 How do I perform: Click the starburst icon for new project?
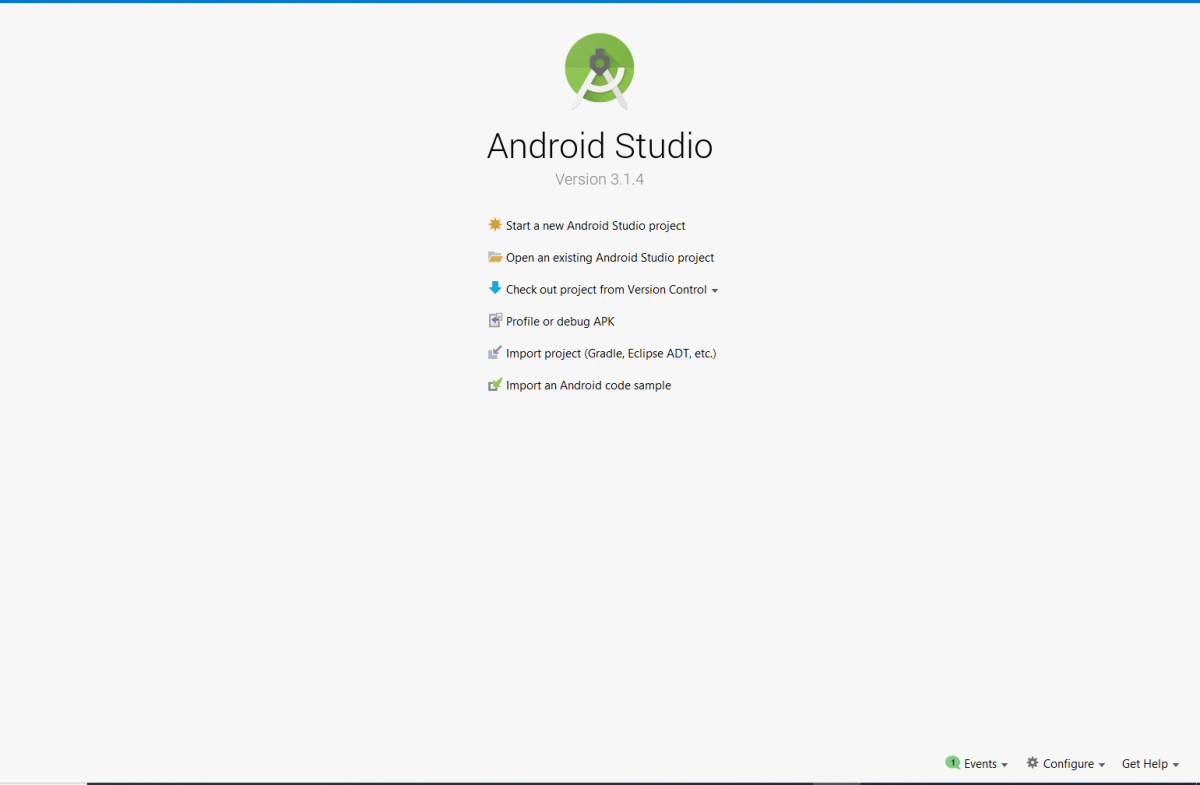click(x=495, y=225)
